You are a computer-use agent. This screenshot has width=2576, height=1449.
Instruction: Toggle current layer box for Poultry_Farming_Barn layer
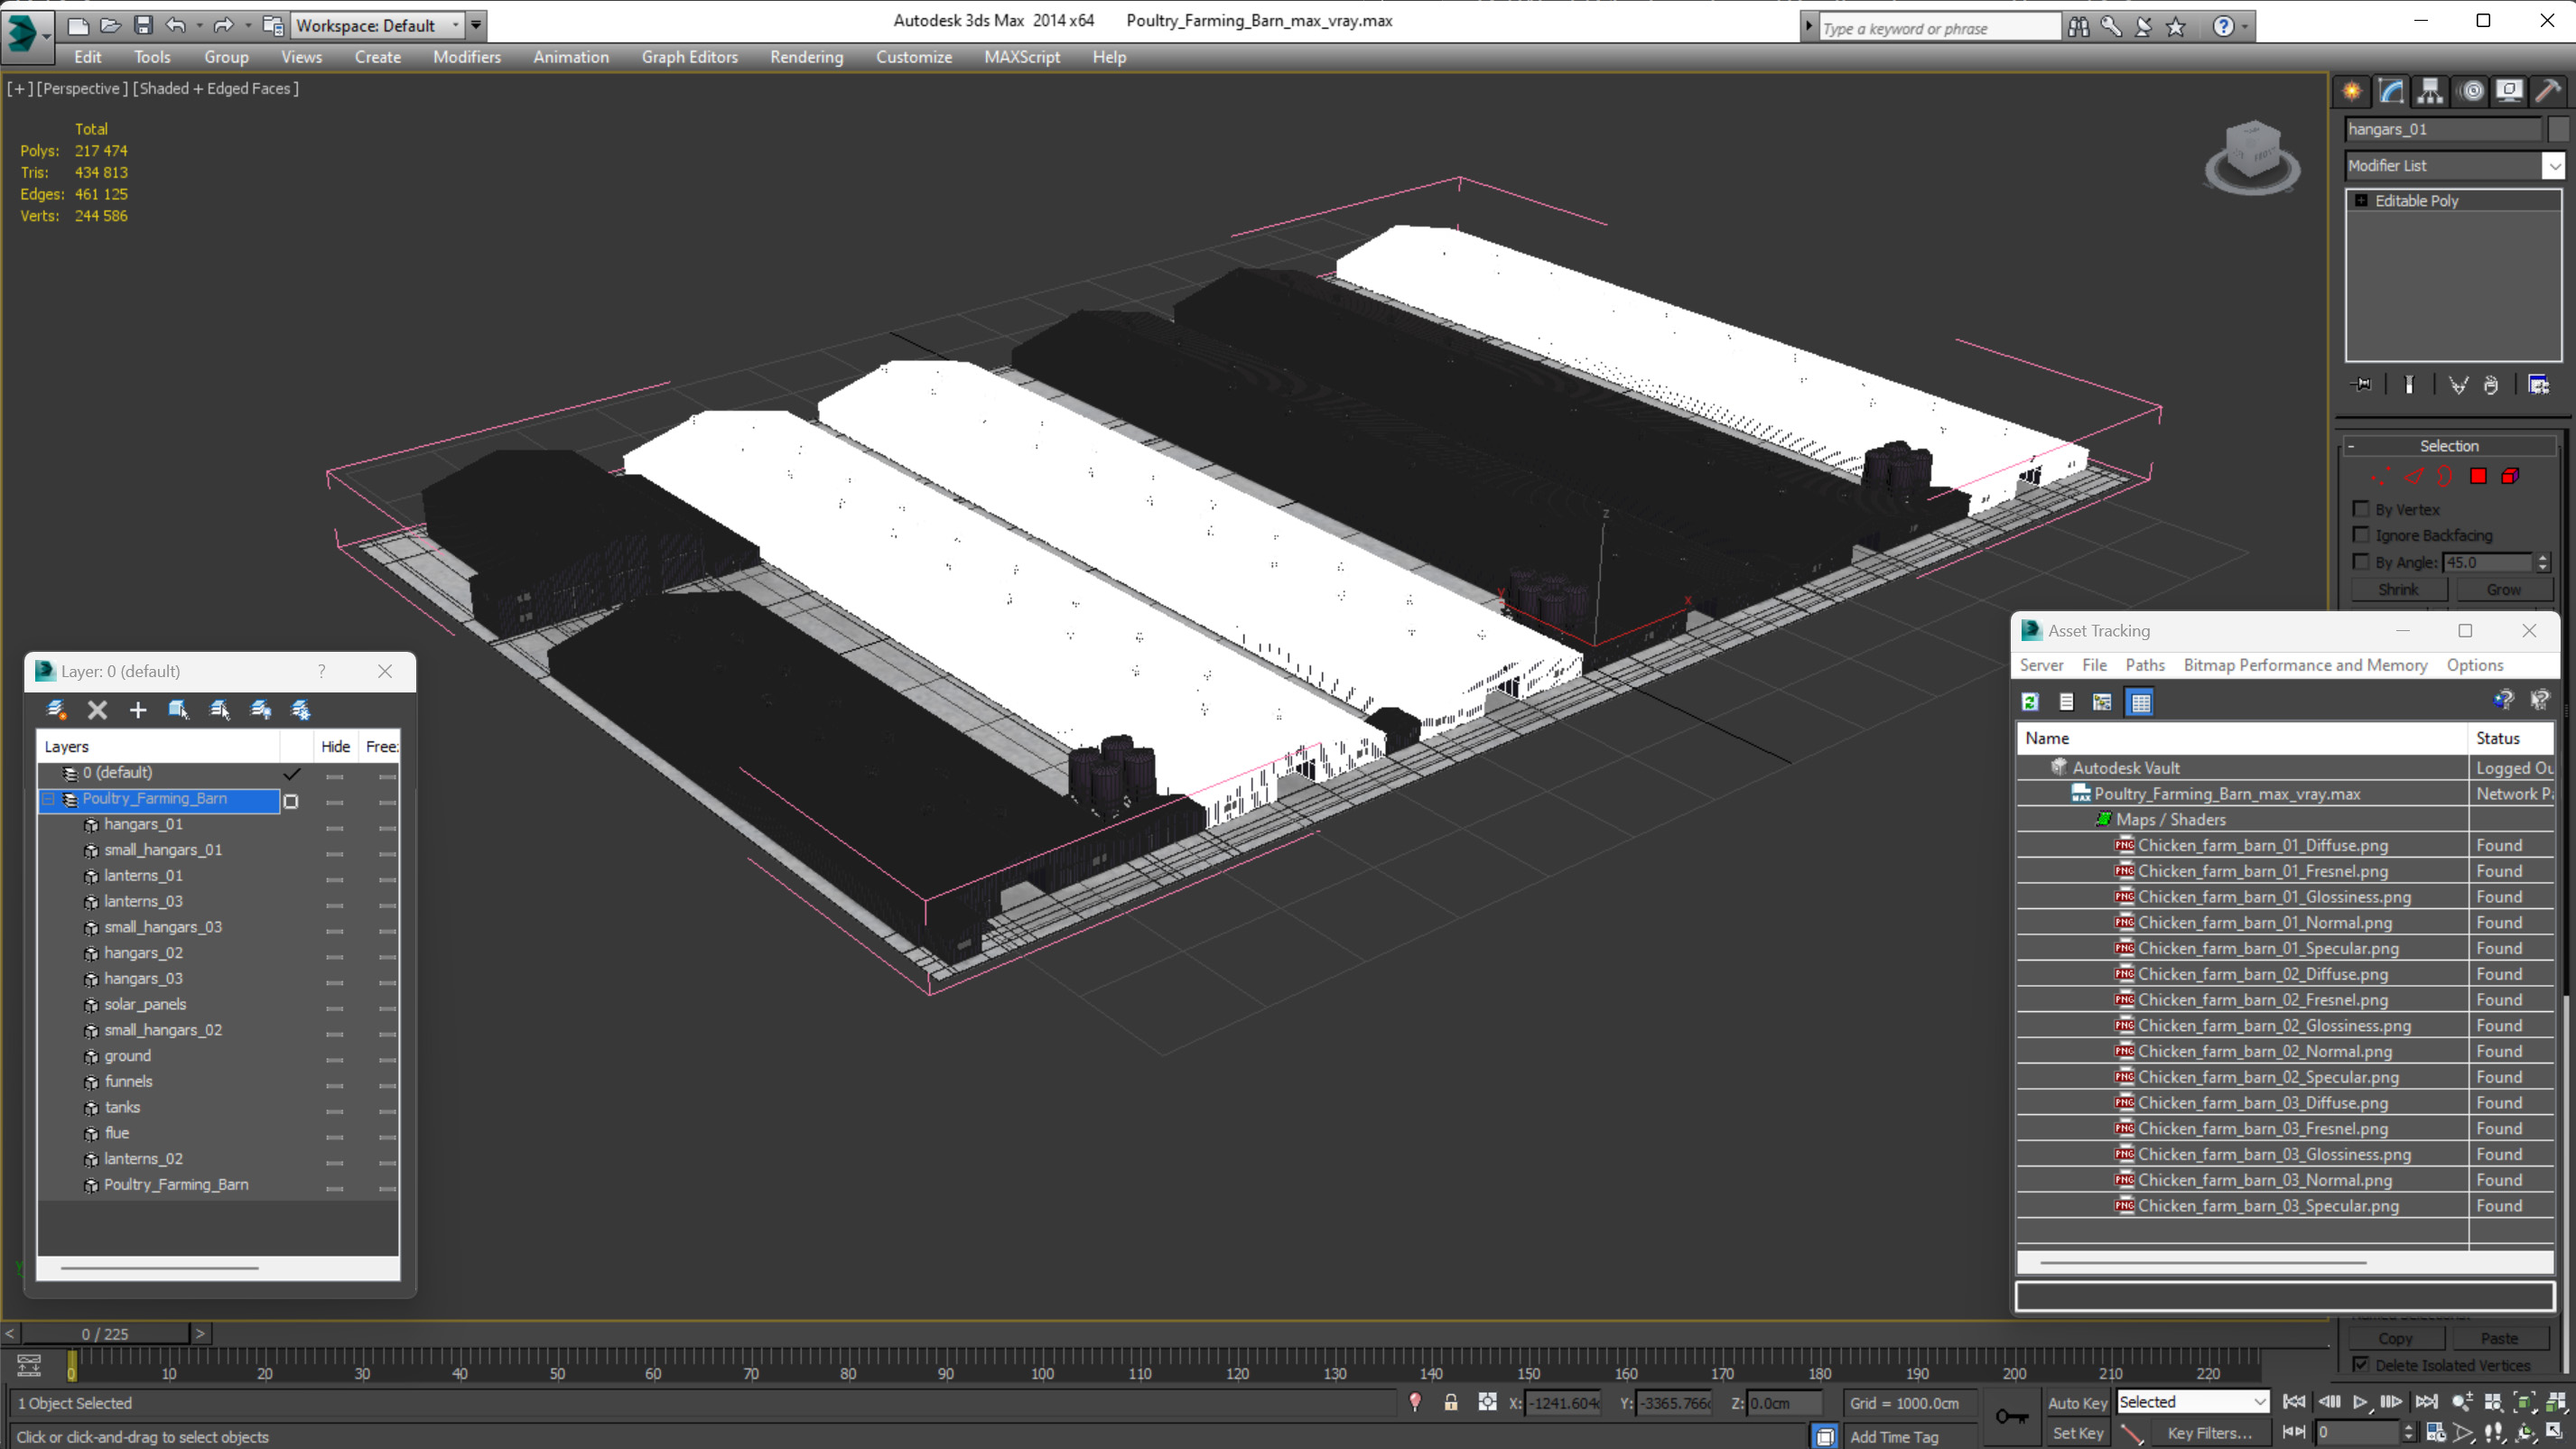291,801
